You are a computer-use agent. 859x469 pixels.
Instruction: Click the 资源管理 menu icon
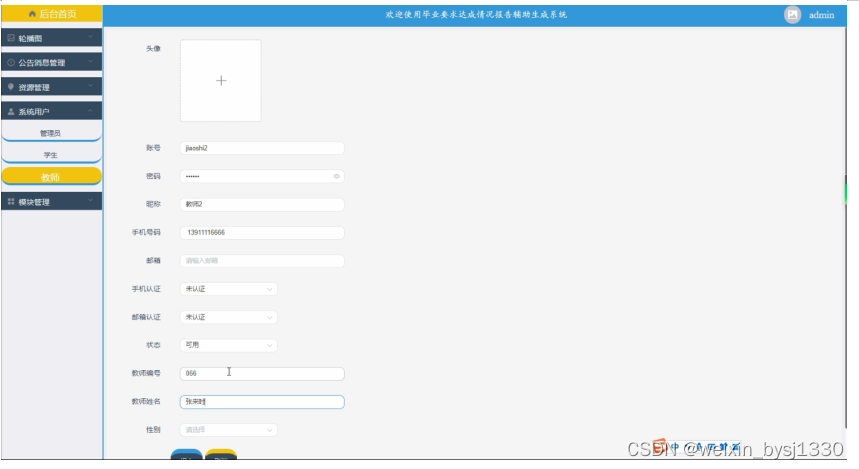coord(11,87)
